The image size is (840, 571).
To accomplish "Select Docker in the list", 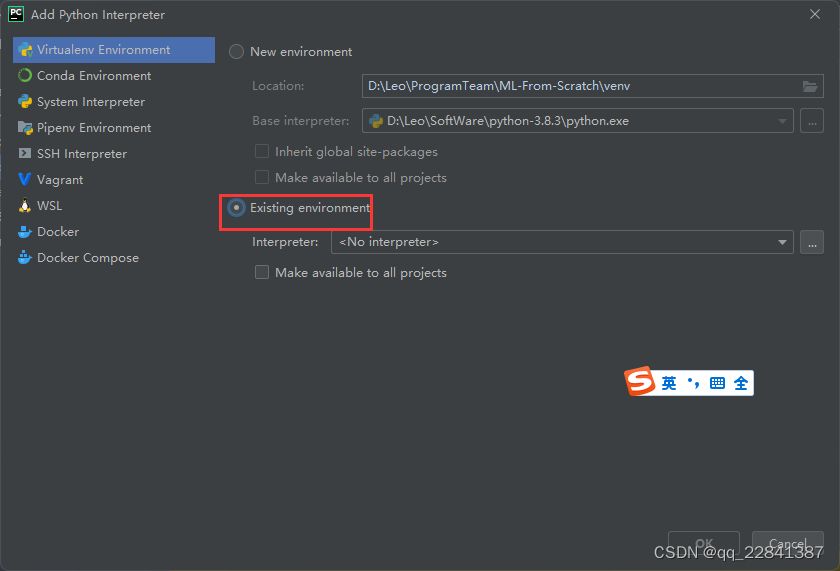I will point(114,231).
